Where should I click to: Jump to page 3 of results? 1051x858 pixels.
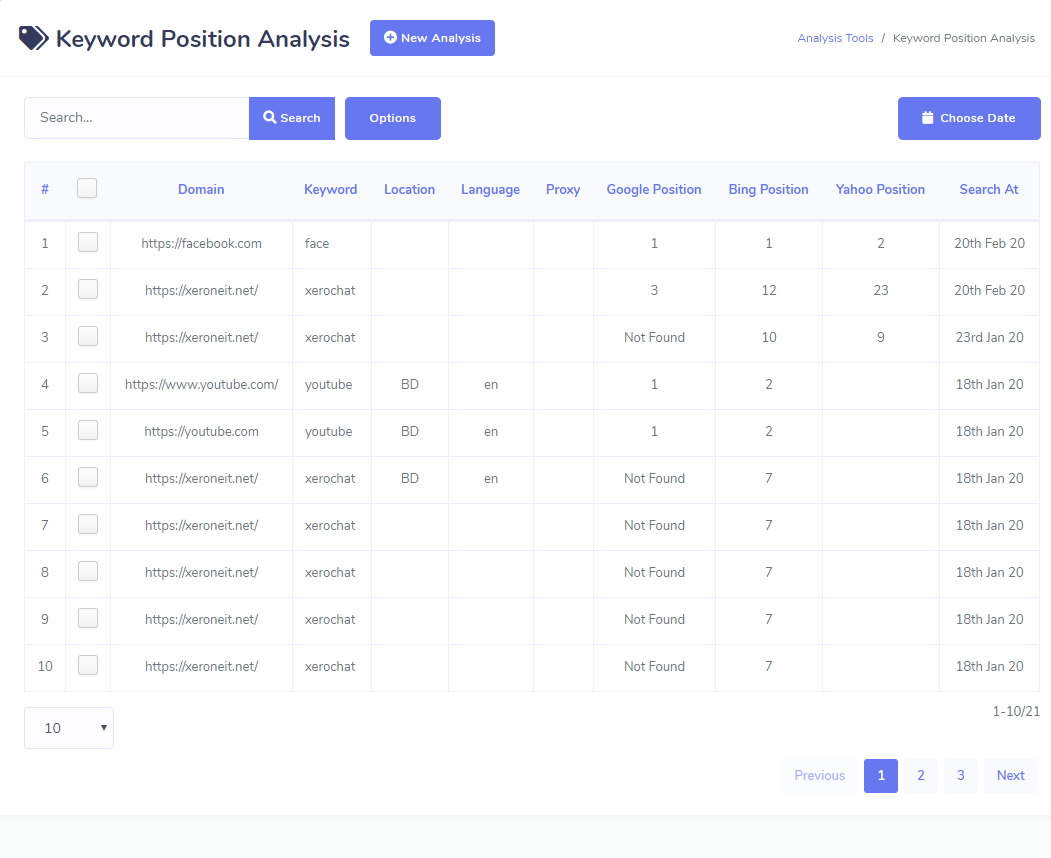pyautogui.click(x=960, y=775)
